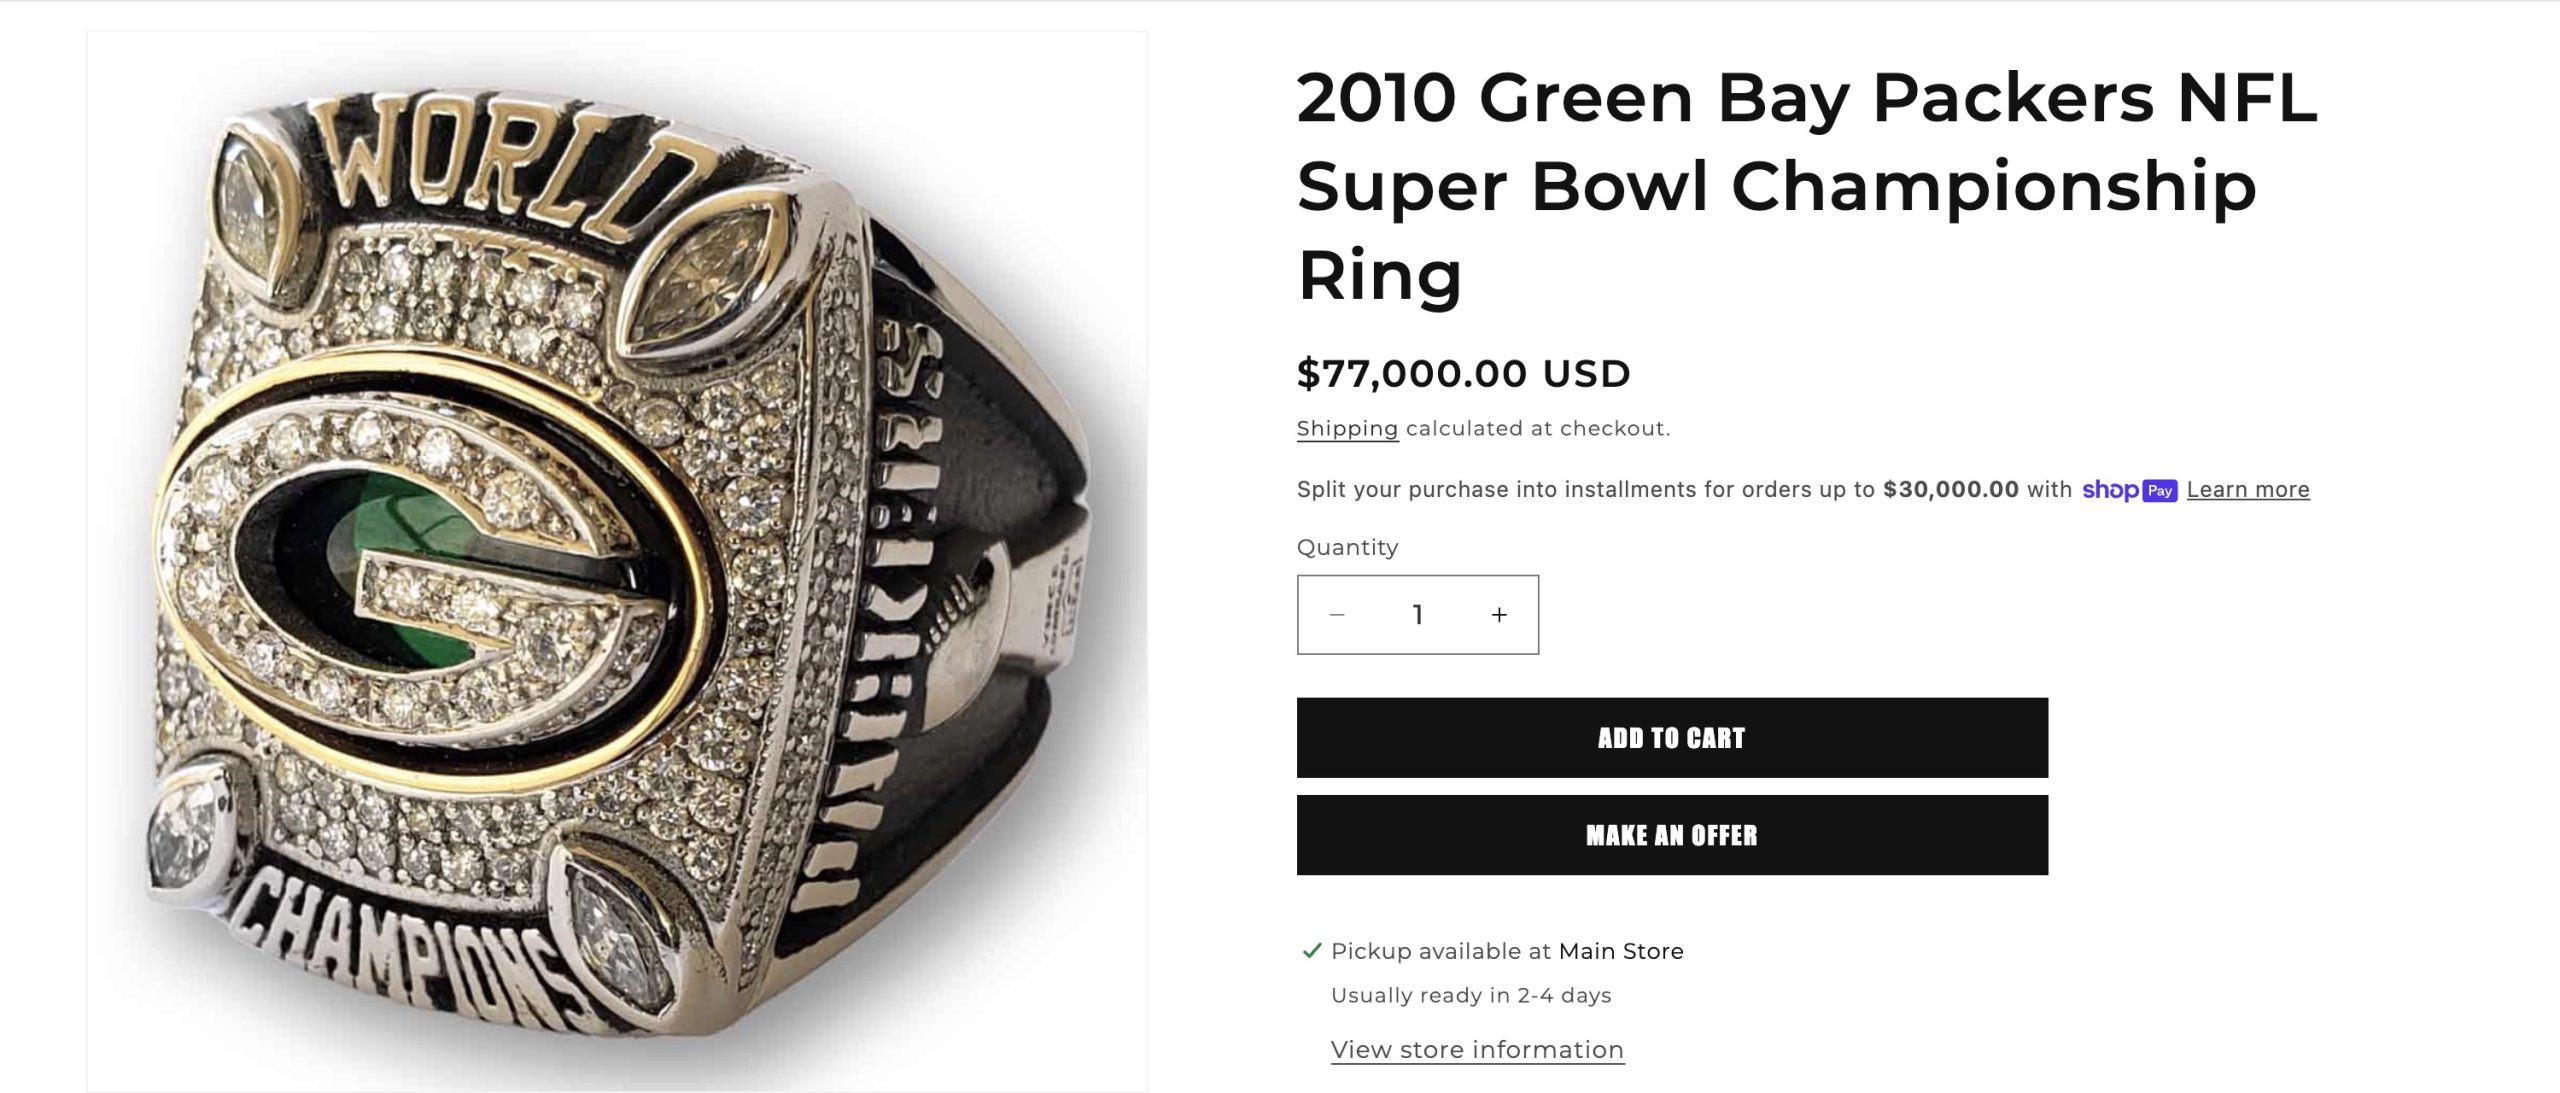Click the $77,000.00 USD price
The image size is (2560, 1093).
(1463, 374)
